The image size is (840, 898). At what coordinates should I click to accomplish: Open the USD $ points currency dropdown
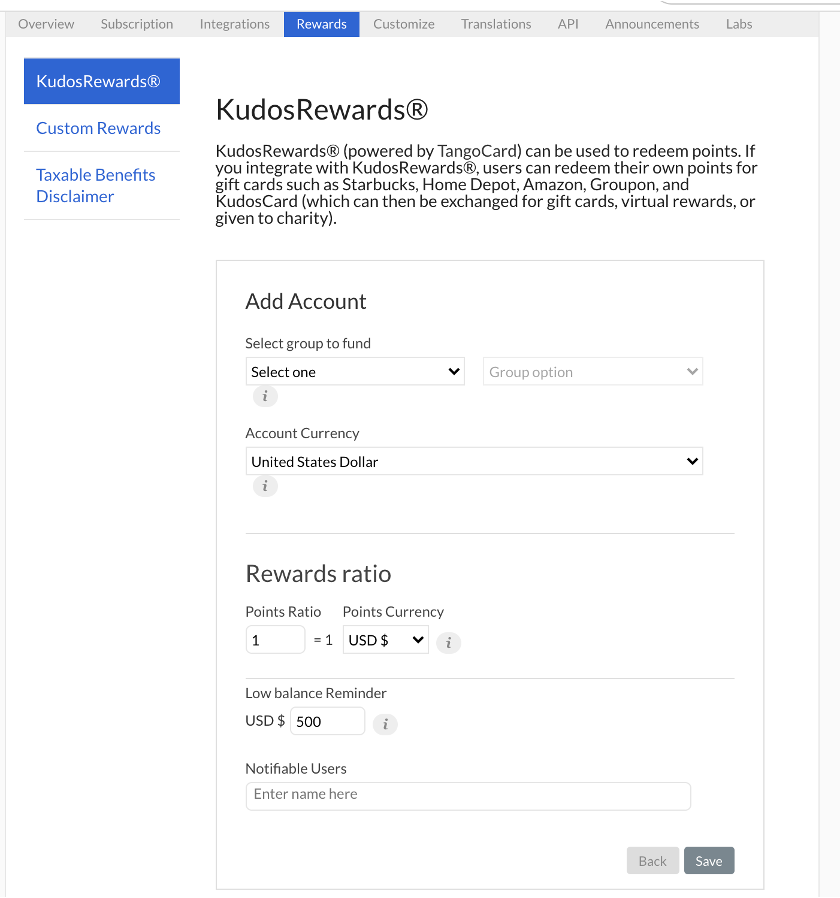point(385,640)
